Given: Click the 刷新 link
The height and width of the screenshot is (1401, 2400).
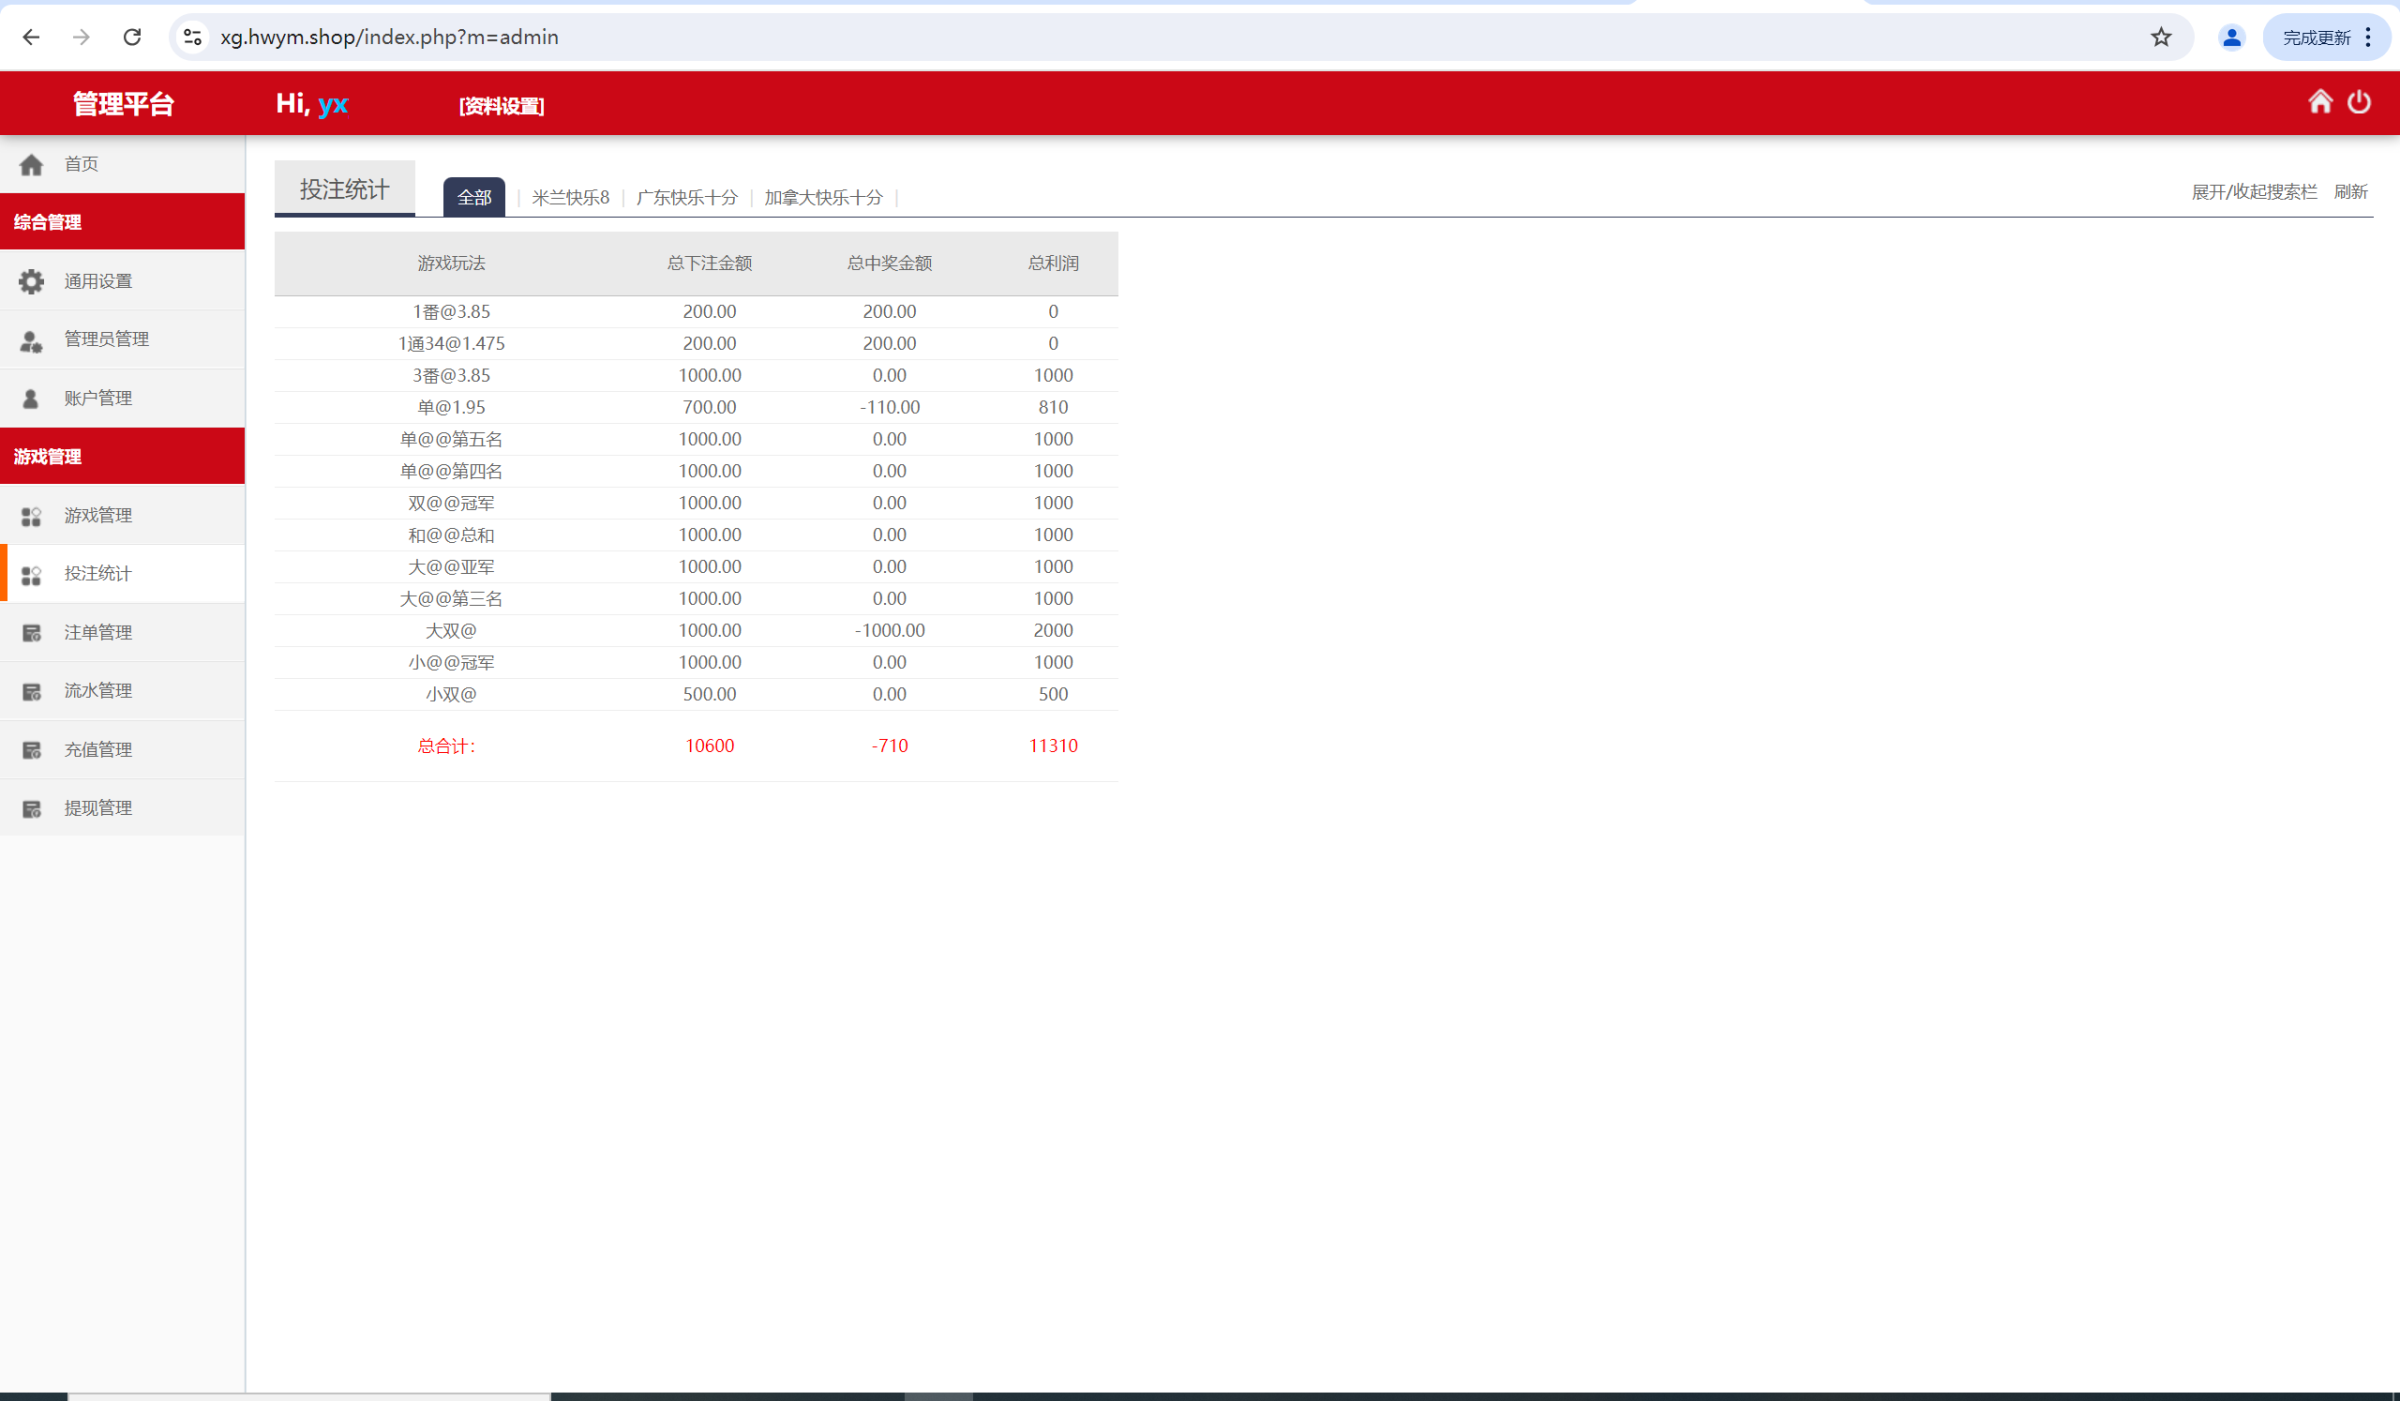Looking at the screenshot, I should pyautogui.click(x=2350, y=191).
